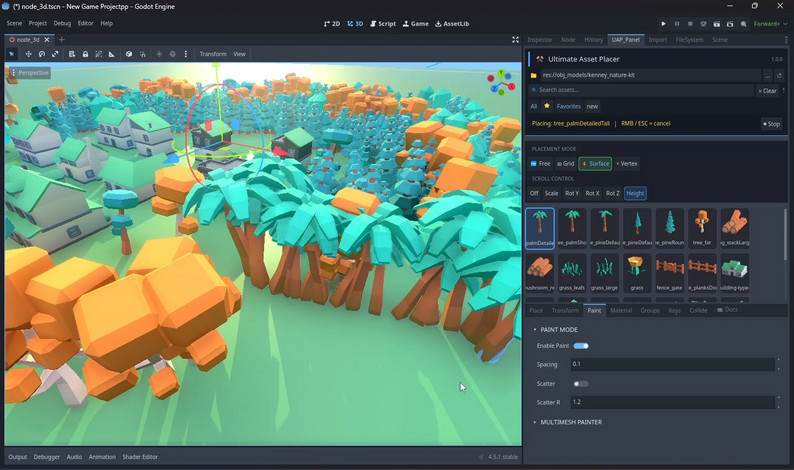Click the Scatter R value stepper arrows
This screenshot has width=794, height=470.
pos(778,402)
